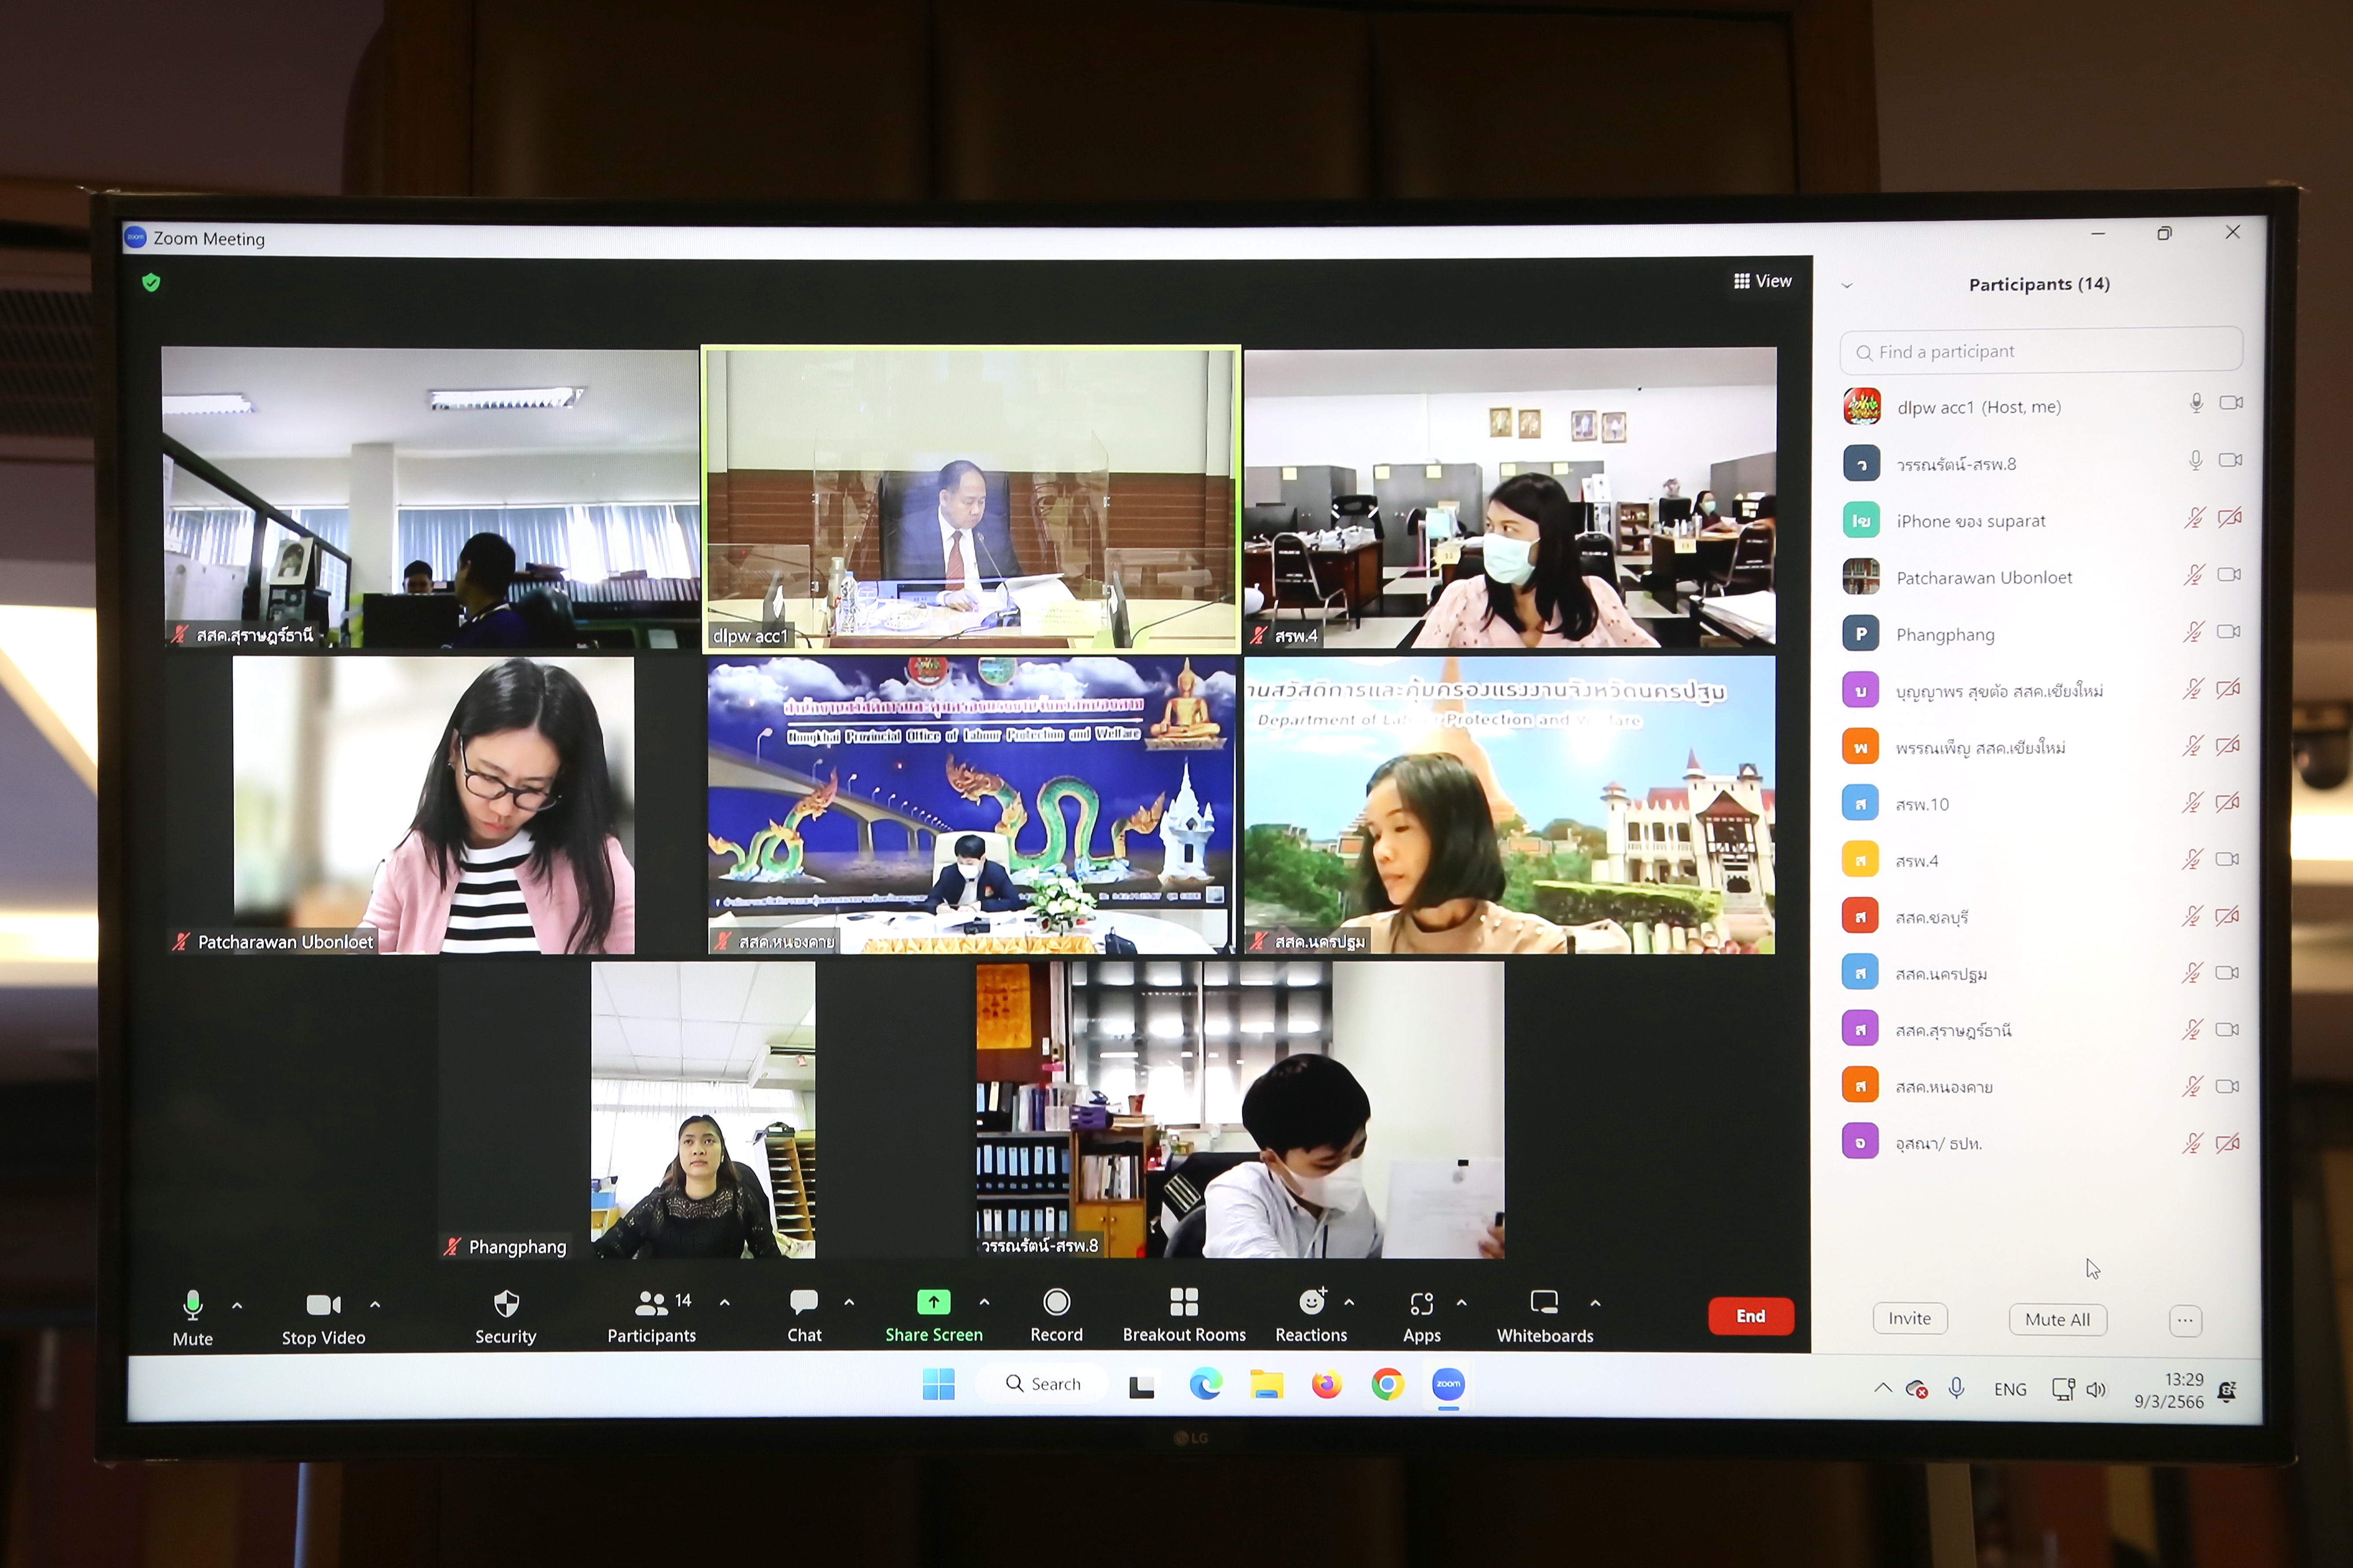
Task: Open the Security shield icon
Action: click(506, 1304)
